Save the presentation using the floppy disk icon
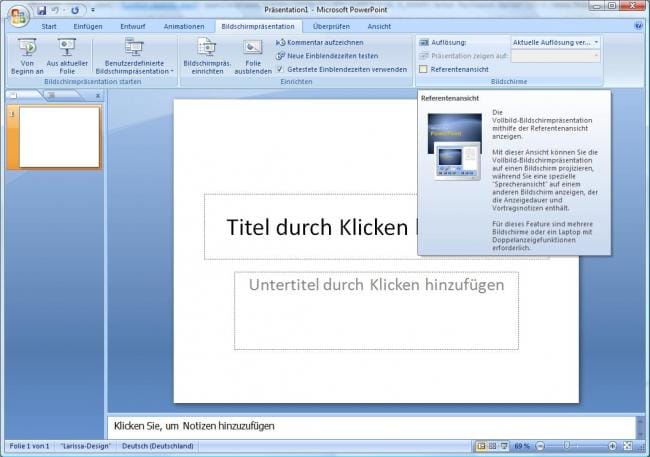 [41, 10]
